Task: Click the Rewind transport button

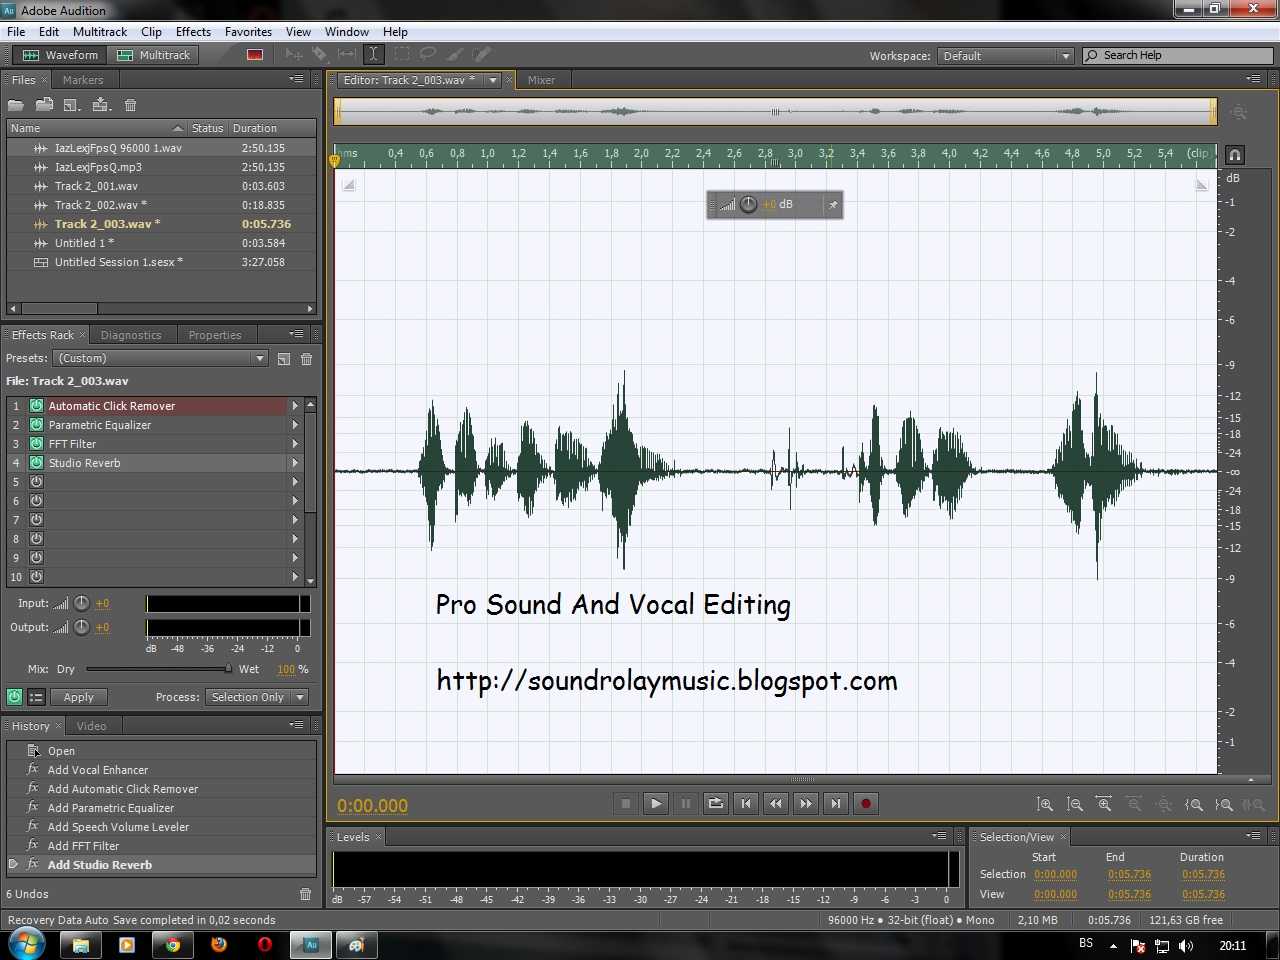Action: [x=776, y=803]
